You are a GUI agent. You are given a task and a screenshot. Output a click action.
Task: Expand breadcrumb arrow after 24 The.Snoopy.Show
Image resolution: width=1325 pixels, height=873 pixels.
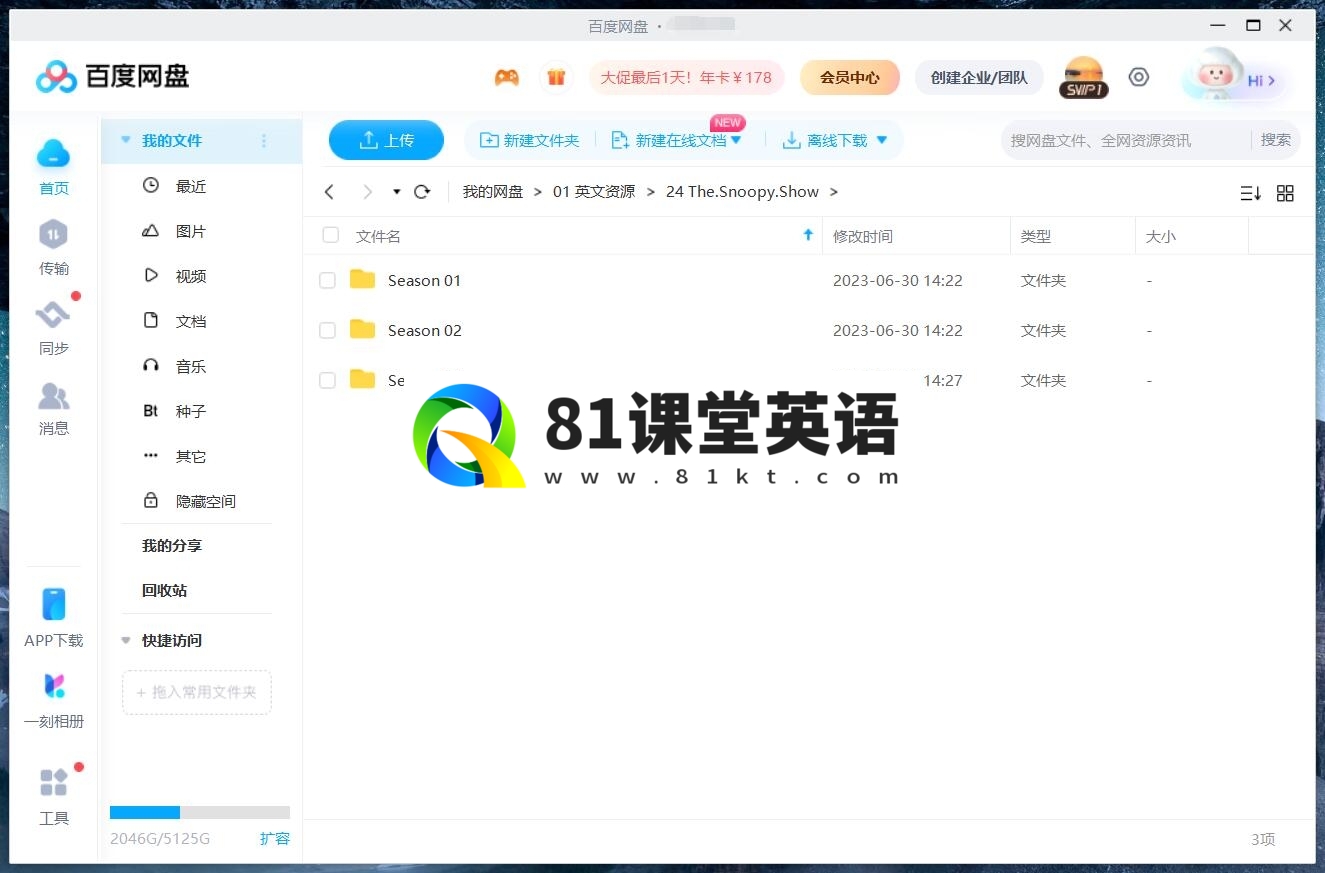tap(834, 192)
